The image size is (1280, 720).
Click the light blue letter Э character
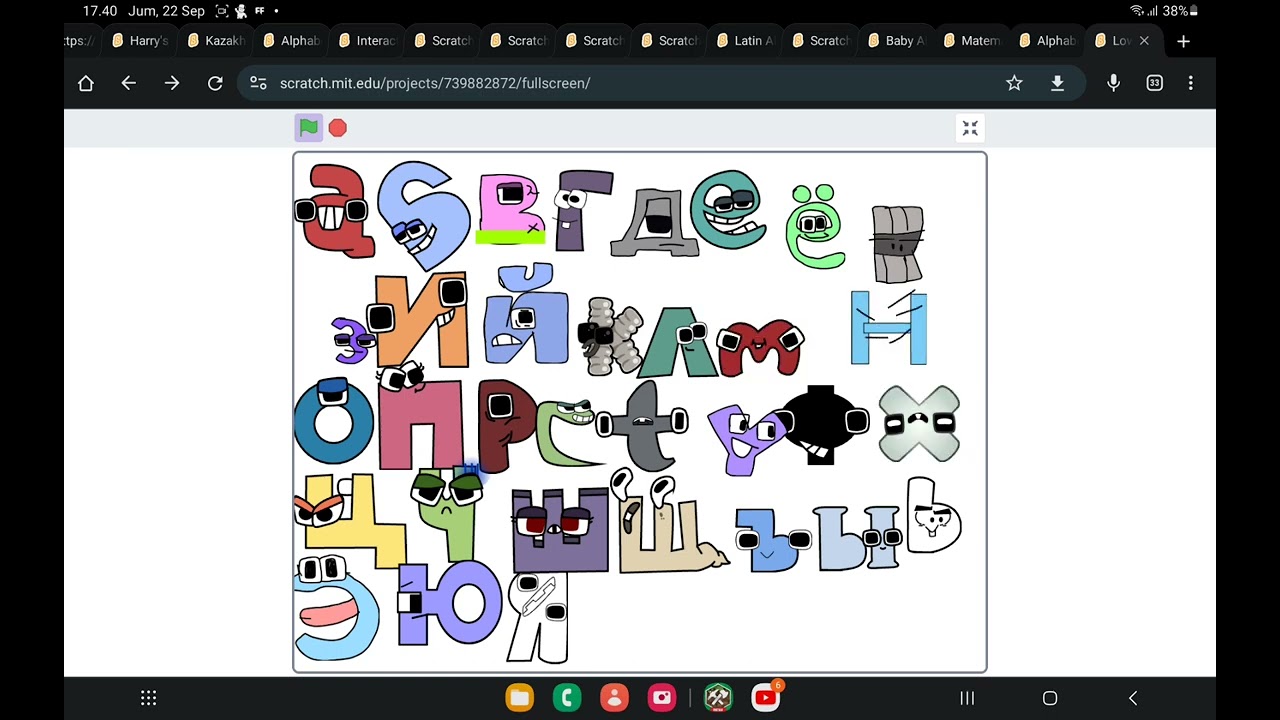pyautogui.click(x=336, y=609)
